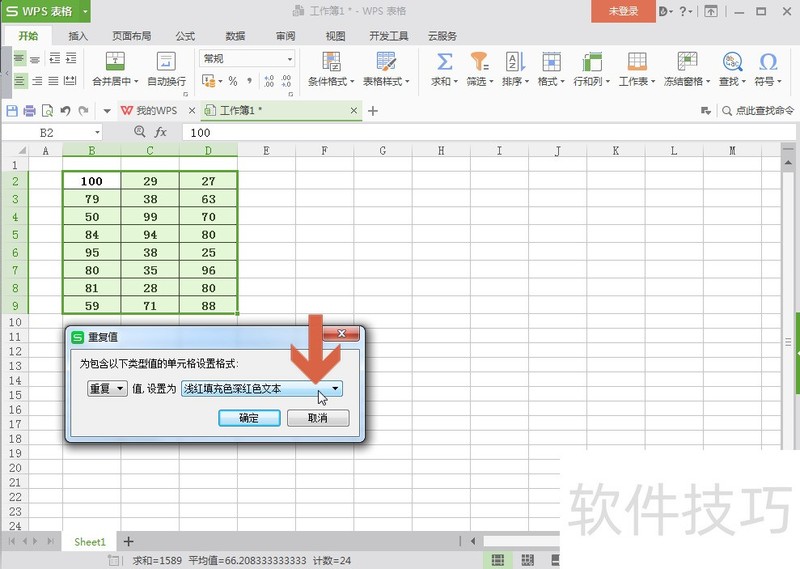Toggle top align button
This screenshot has height=569, width=800.
click(x=19, y=58)
